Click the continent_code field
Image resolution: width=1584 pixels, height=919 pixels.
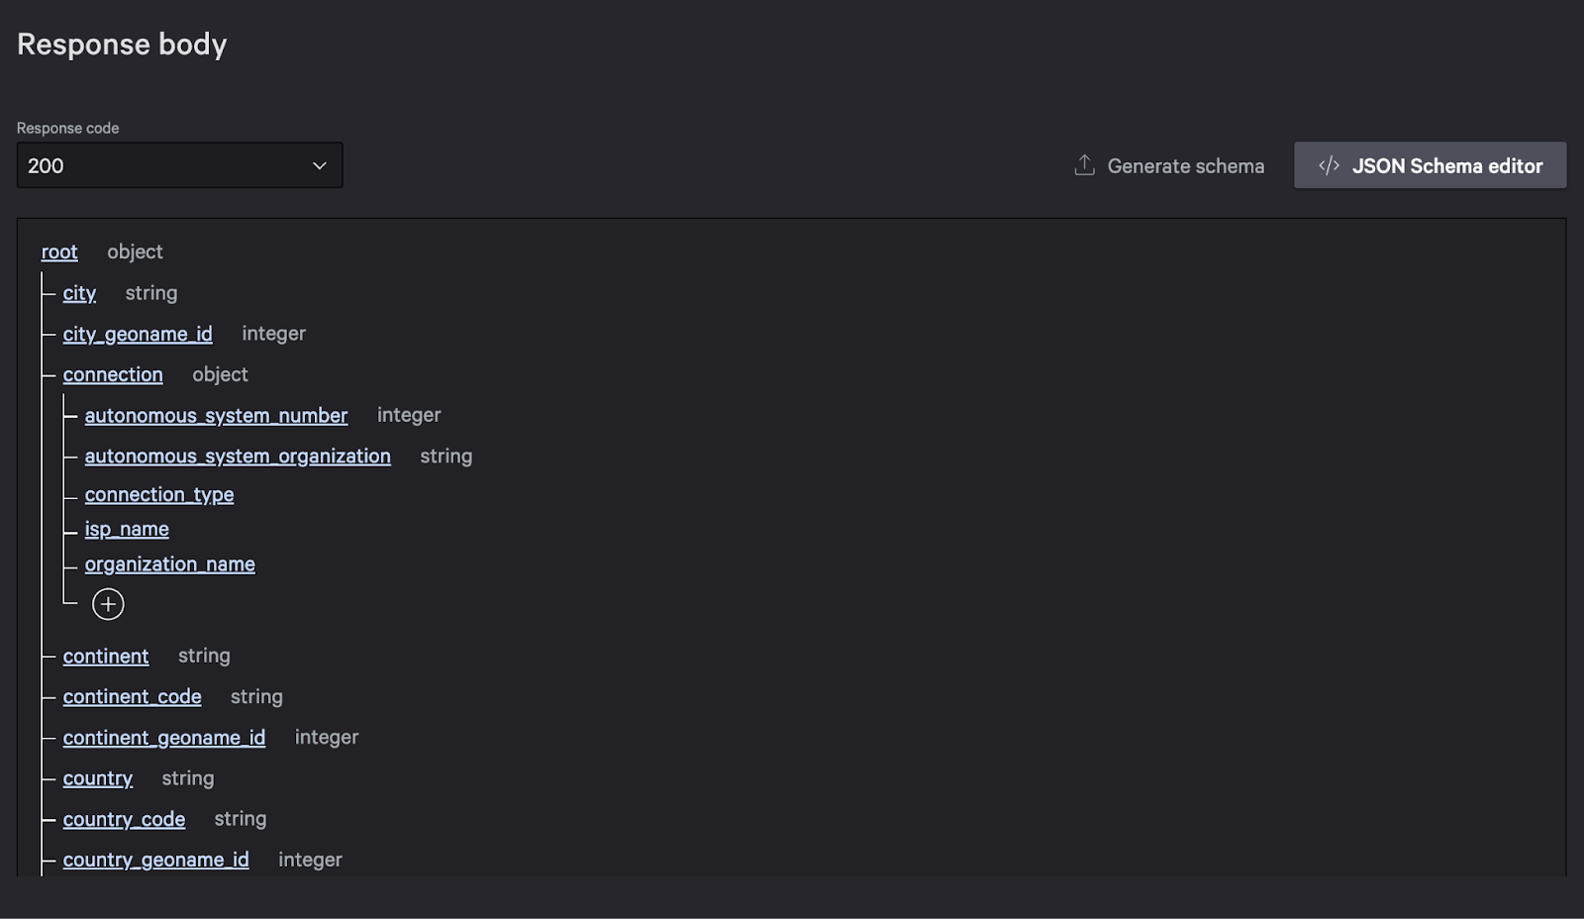click(x=132, y=696)
